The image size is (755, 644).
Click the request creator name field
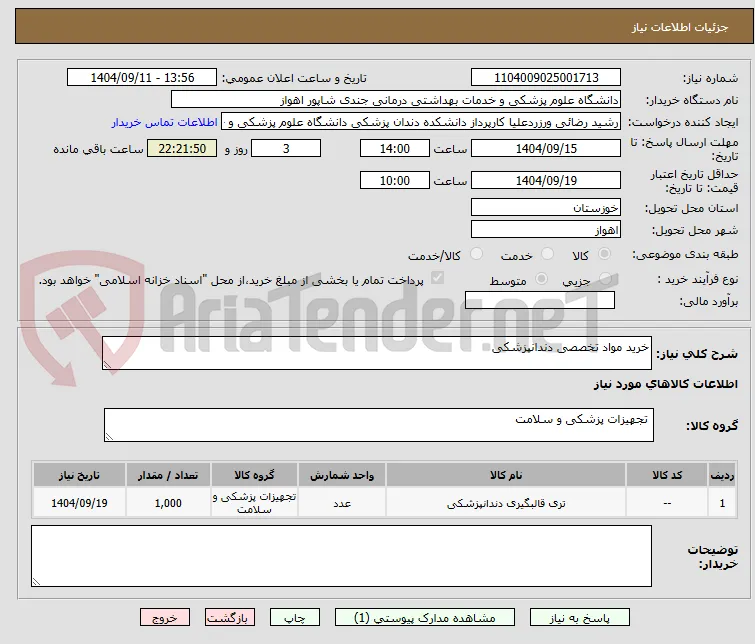click(x=421, y=122)
